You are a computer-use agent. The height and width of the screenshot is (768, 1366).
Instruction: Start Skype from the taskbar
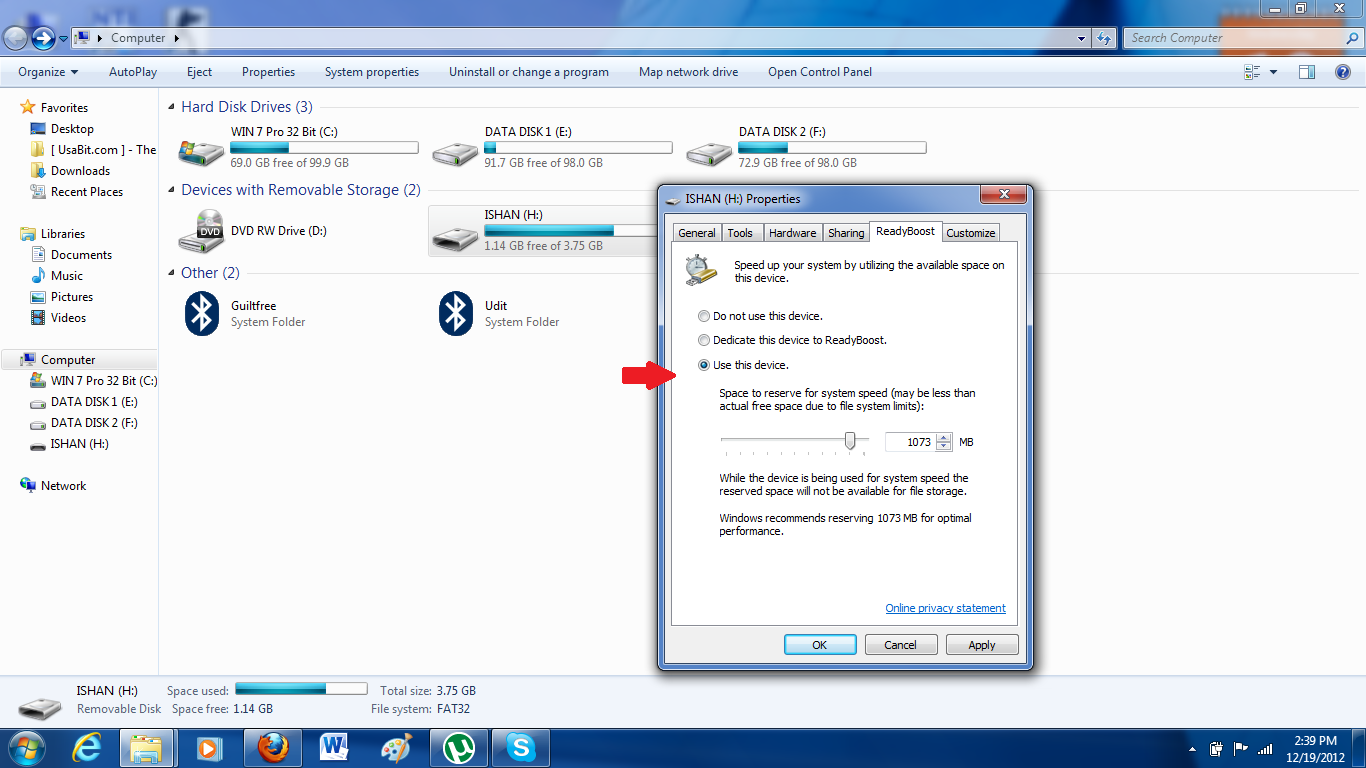(520, 747)
